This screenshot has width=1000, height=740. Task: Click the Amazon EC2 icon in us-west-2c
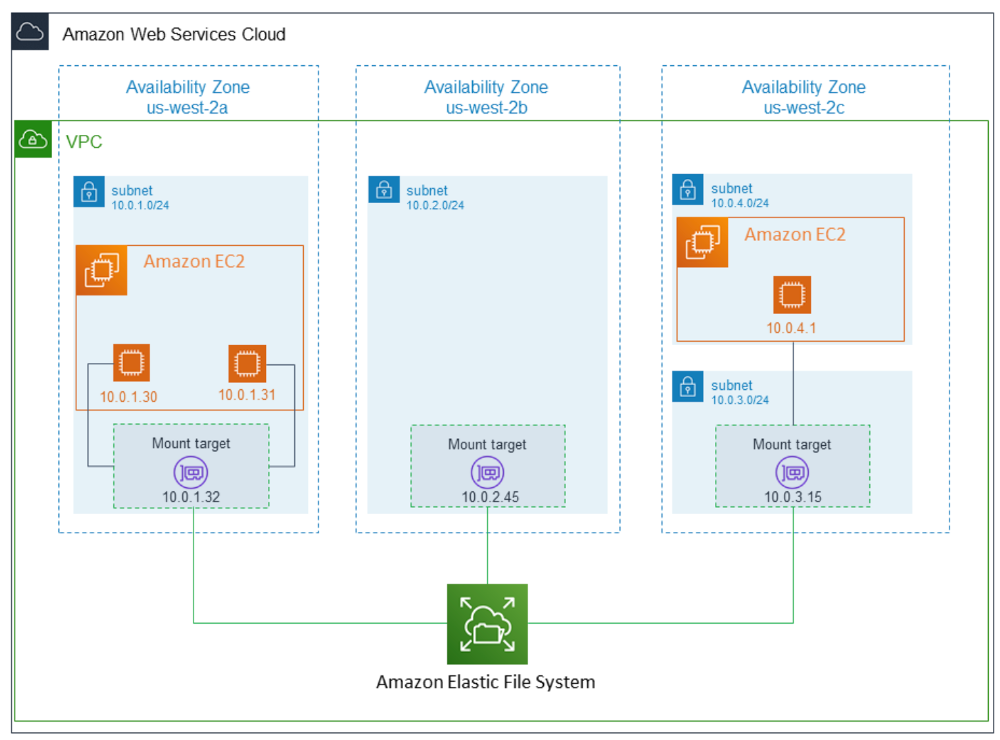click(702, 242)
